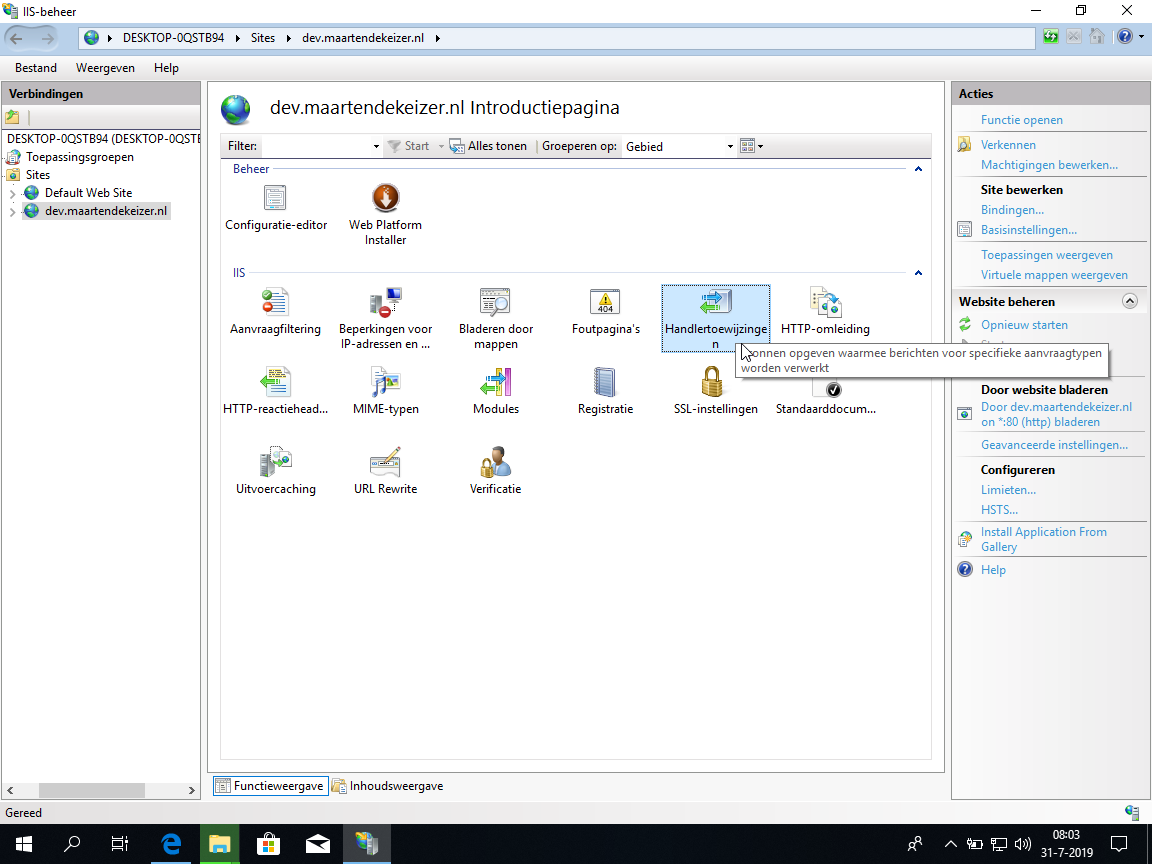This screenshot has height=864, width=1152.
Task: Click Geavanceerde instellingen link
Action: pos(1054,444)
